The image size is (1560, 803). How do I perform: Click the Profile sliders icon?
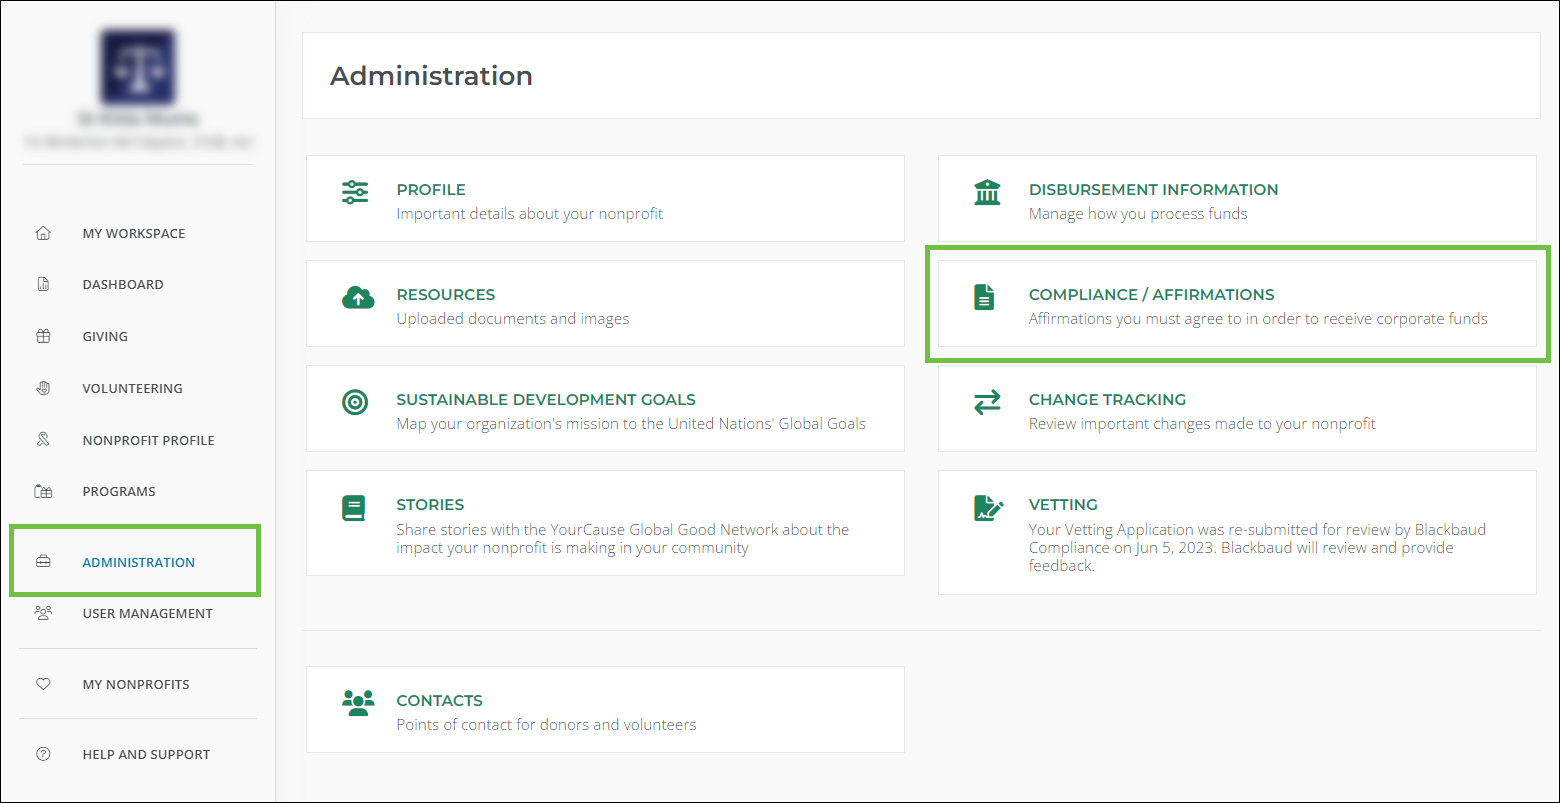(x=355, y=192)
